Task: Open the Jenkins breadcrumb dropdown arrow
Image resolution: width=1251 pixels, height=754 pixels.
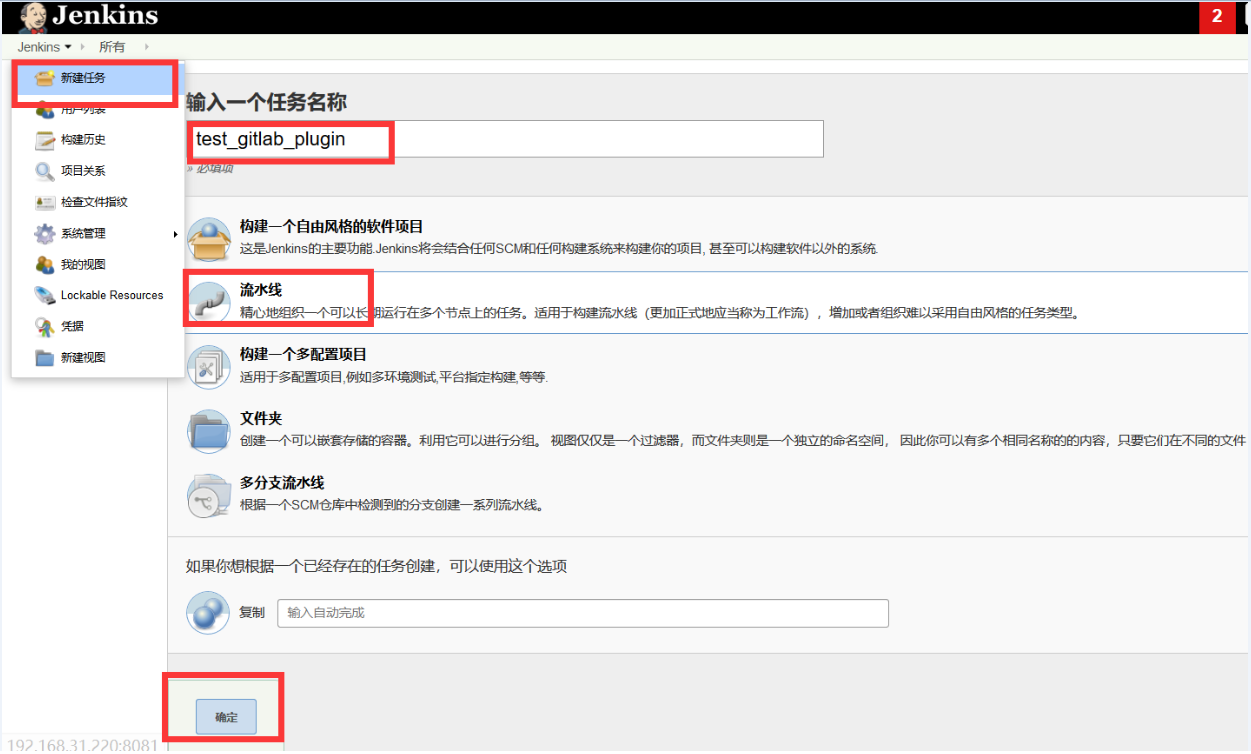Action: coord(68,47)
